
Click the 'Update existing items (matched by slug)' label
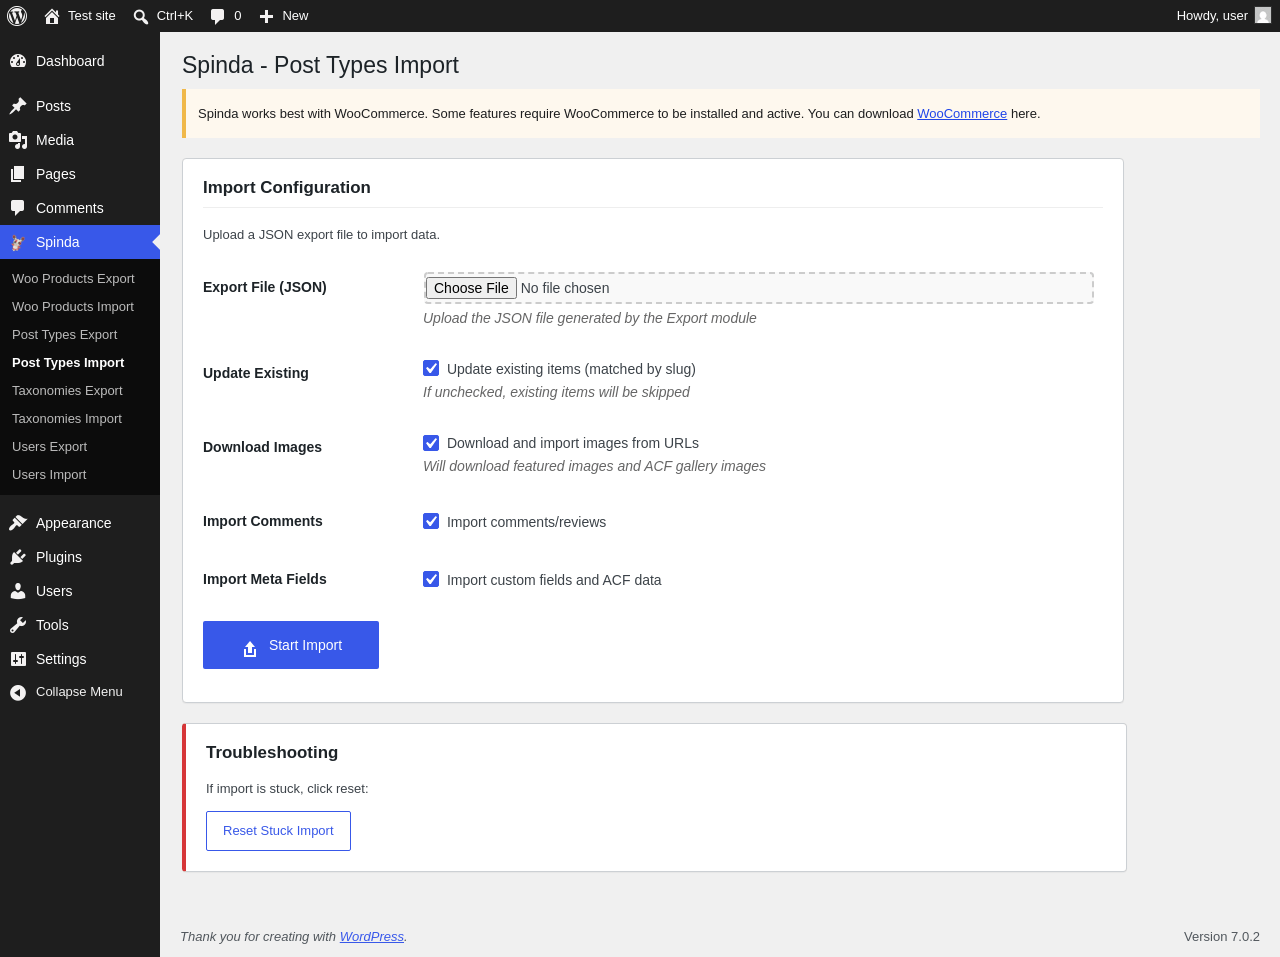[x=571, y=369]
